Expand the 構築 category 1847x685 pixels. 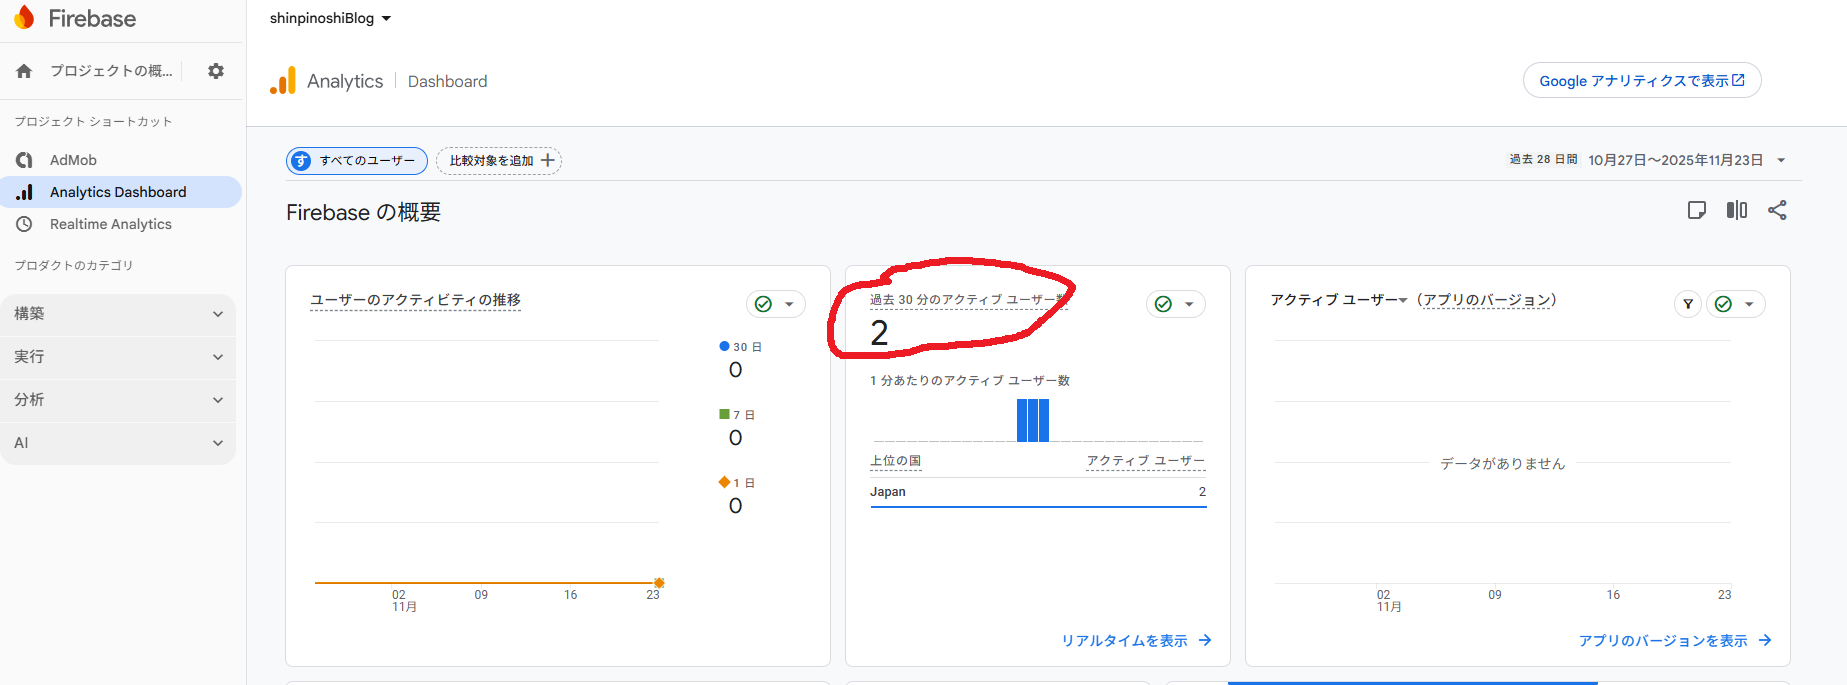tap(119, 314)
